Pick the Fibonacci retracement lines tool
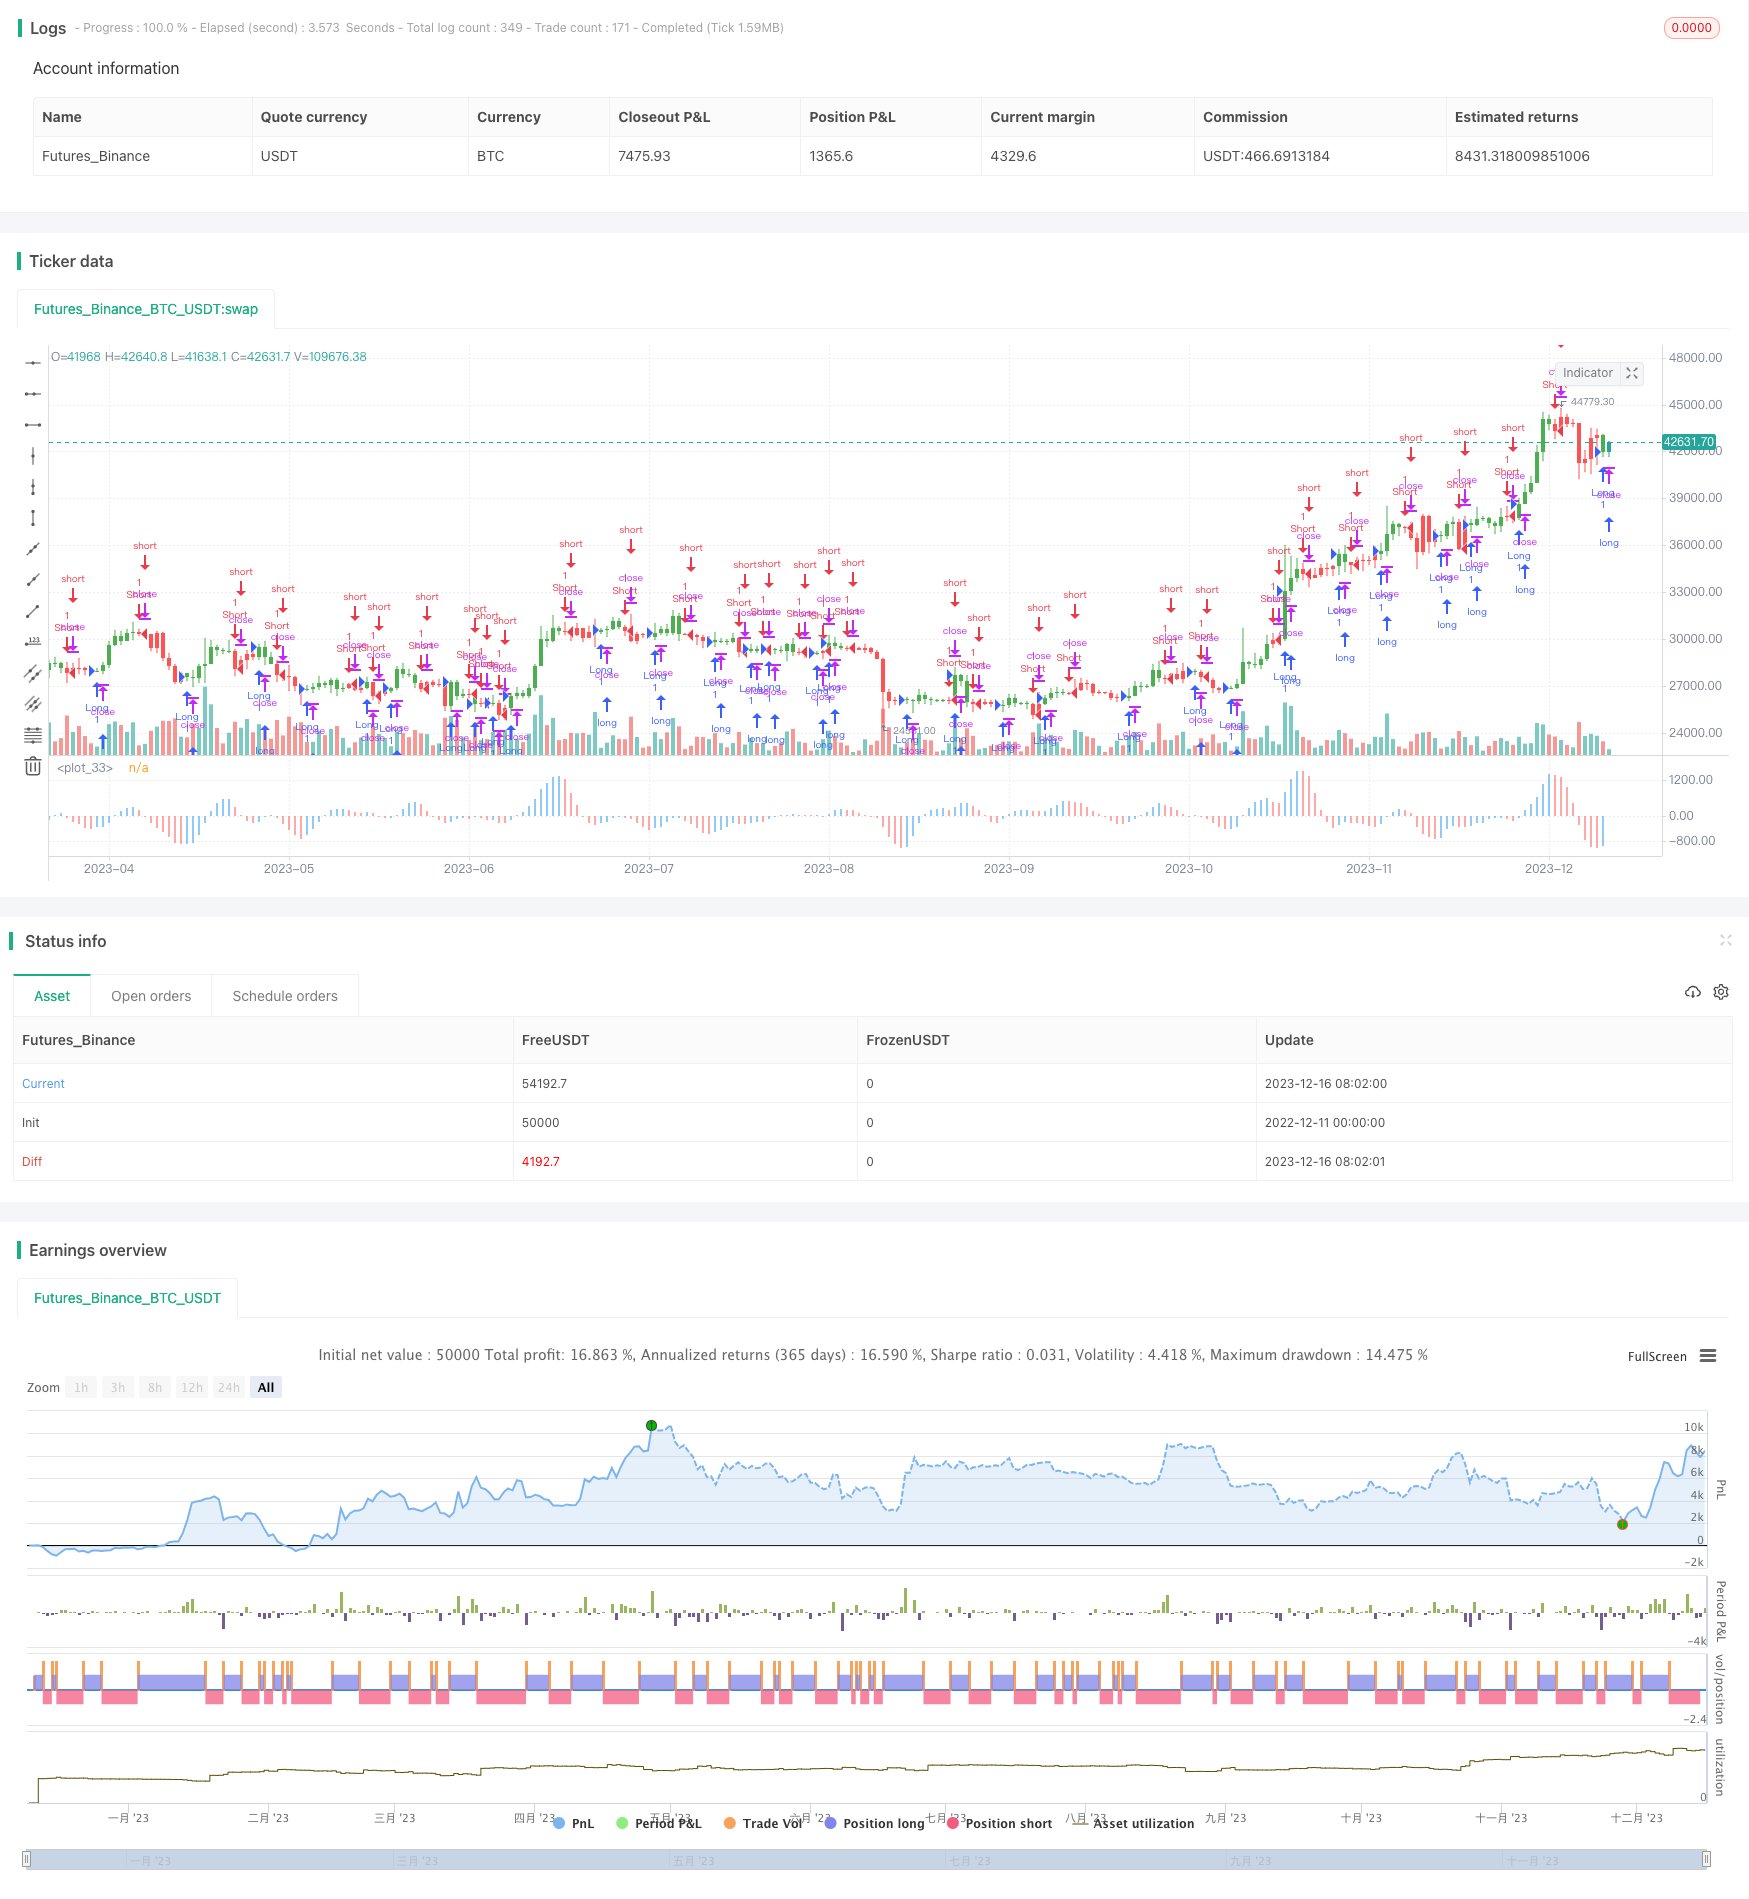Viewport: 1749px width, 1899px height. point(33,735)
